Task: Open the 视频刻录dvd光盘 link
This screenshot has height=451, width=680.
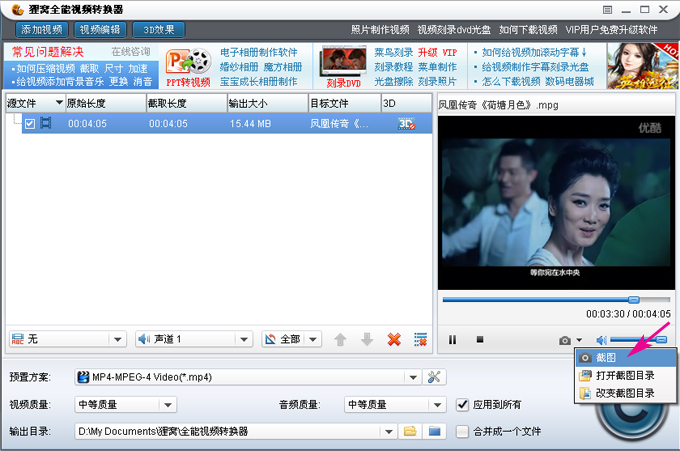Action: coord(454,30)
